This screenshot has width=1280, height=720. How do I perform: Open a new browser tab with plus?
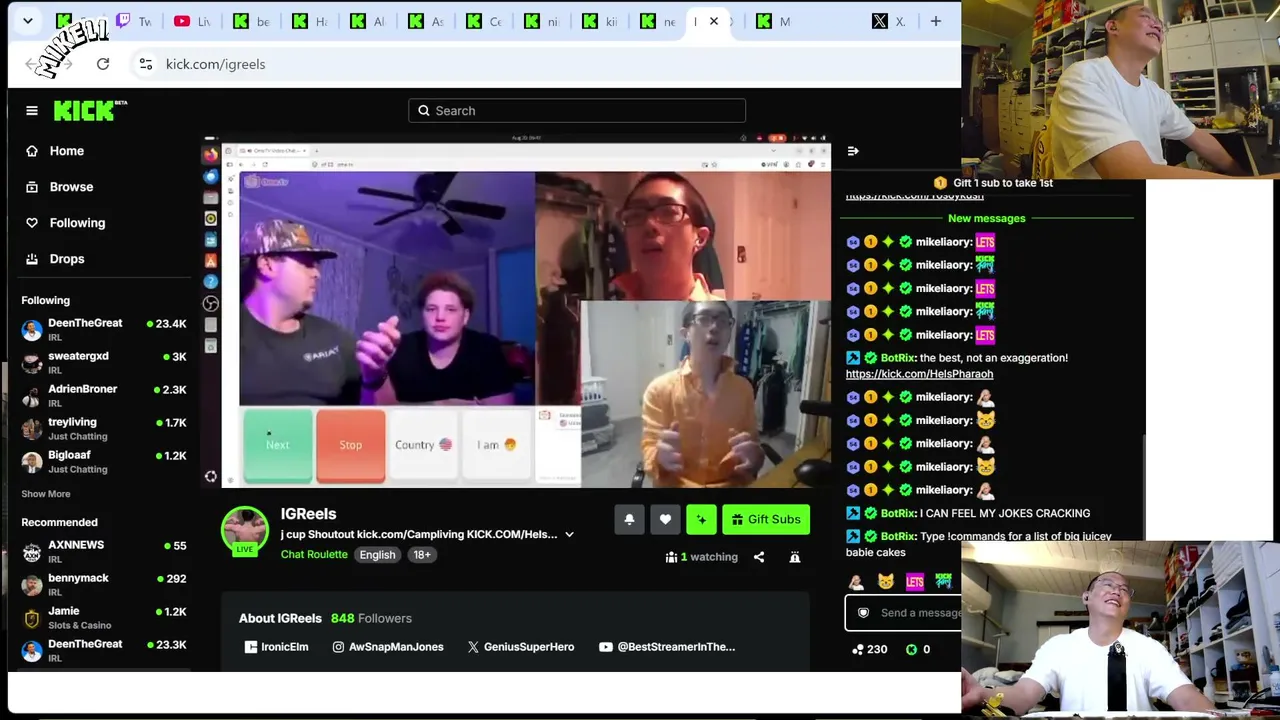coord(936,21)
